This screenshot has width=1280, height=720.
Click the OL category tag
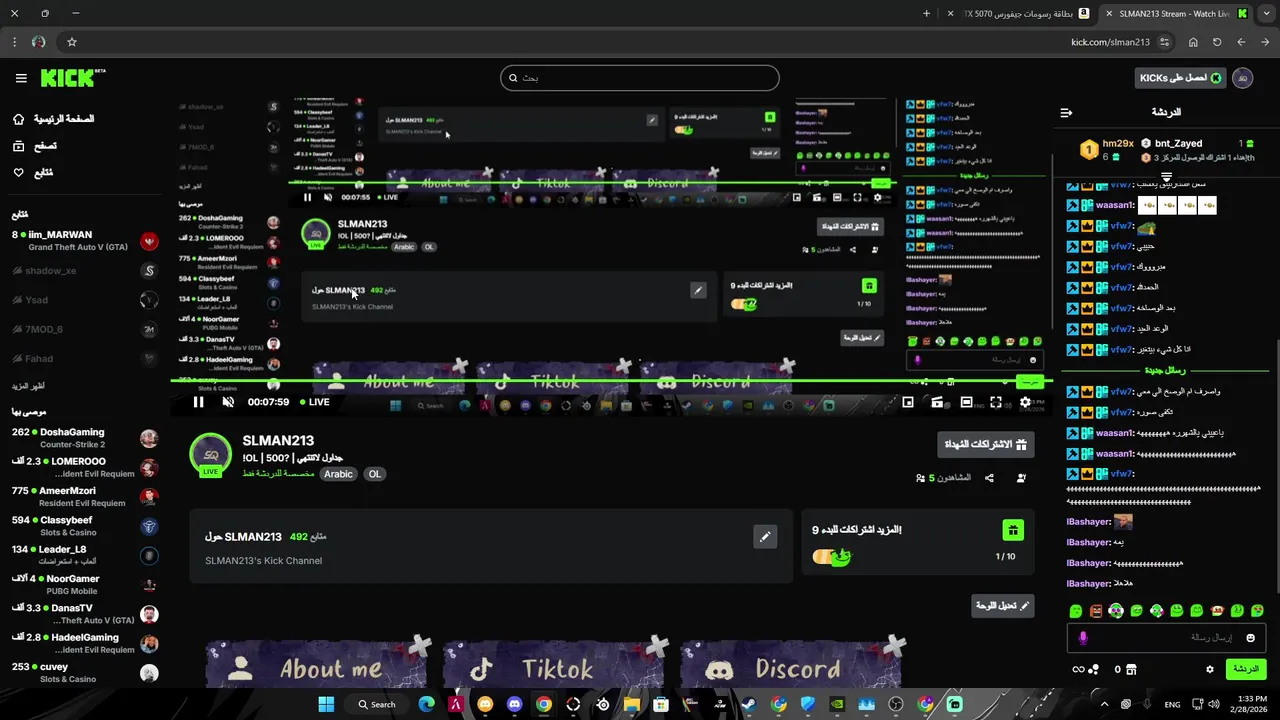(375, 474)
